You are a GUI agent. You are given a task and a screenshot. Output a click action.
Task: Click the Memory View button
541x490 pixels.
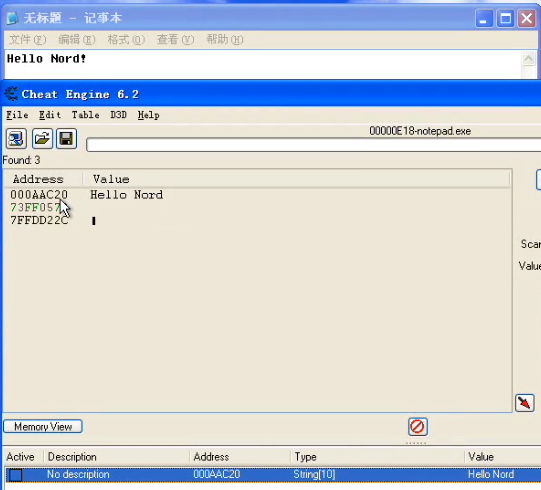(x=43, y=427)
